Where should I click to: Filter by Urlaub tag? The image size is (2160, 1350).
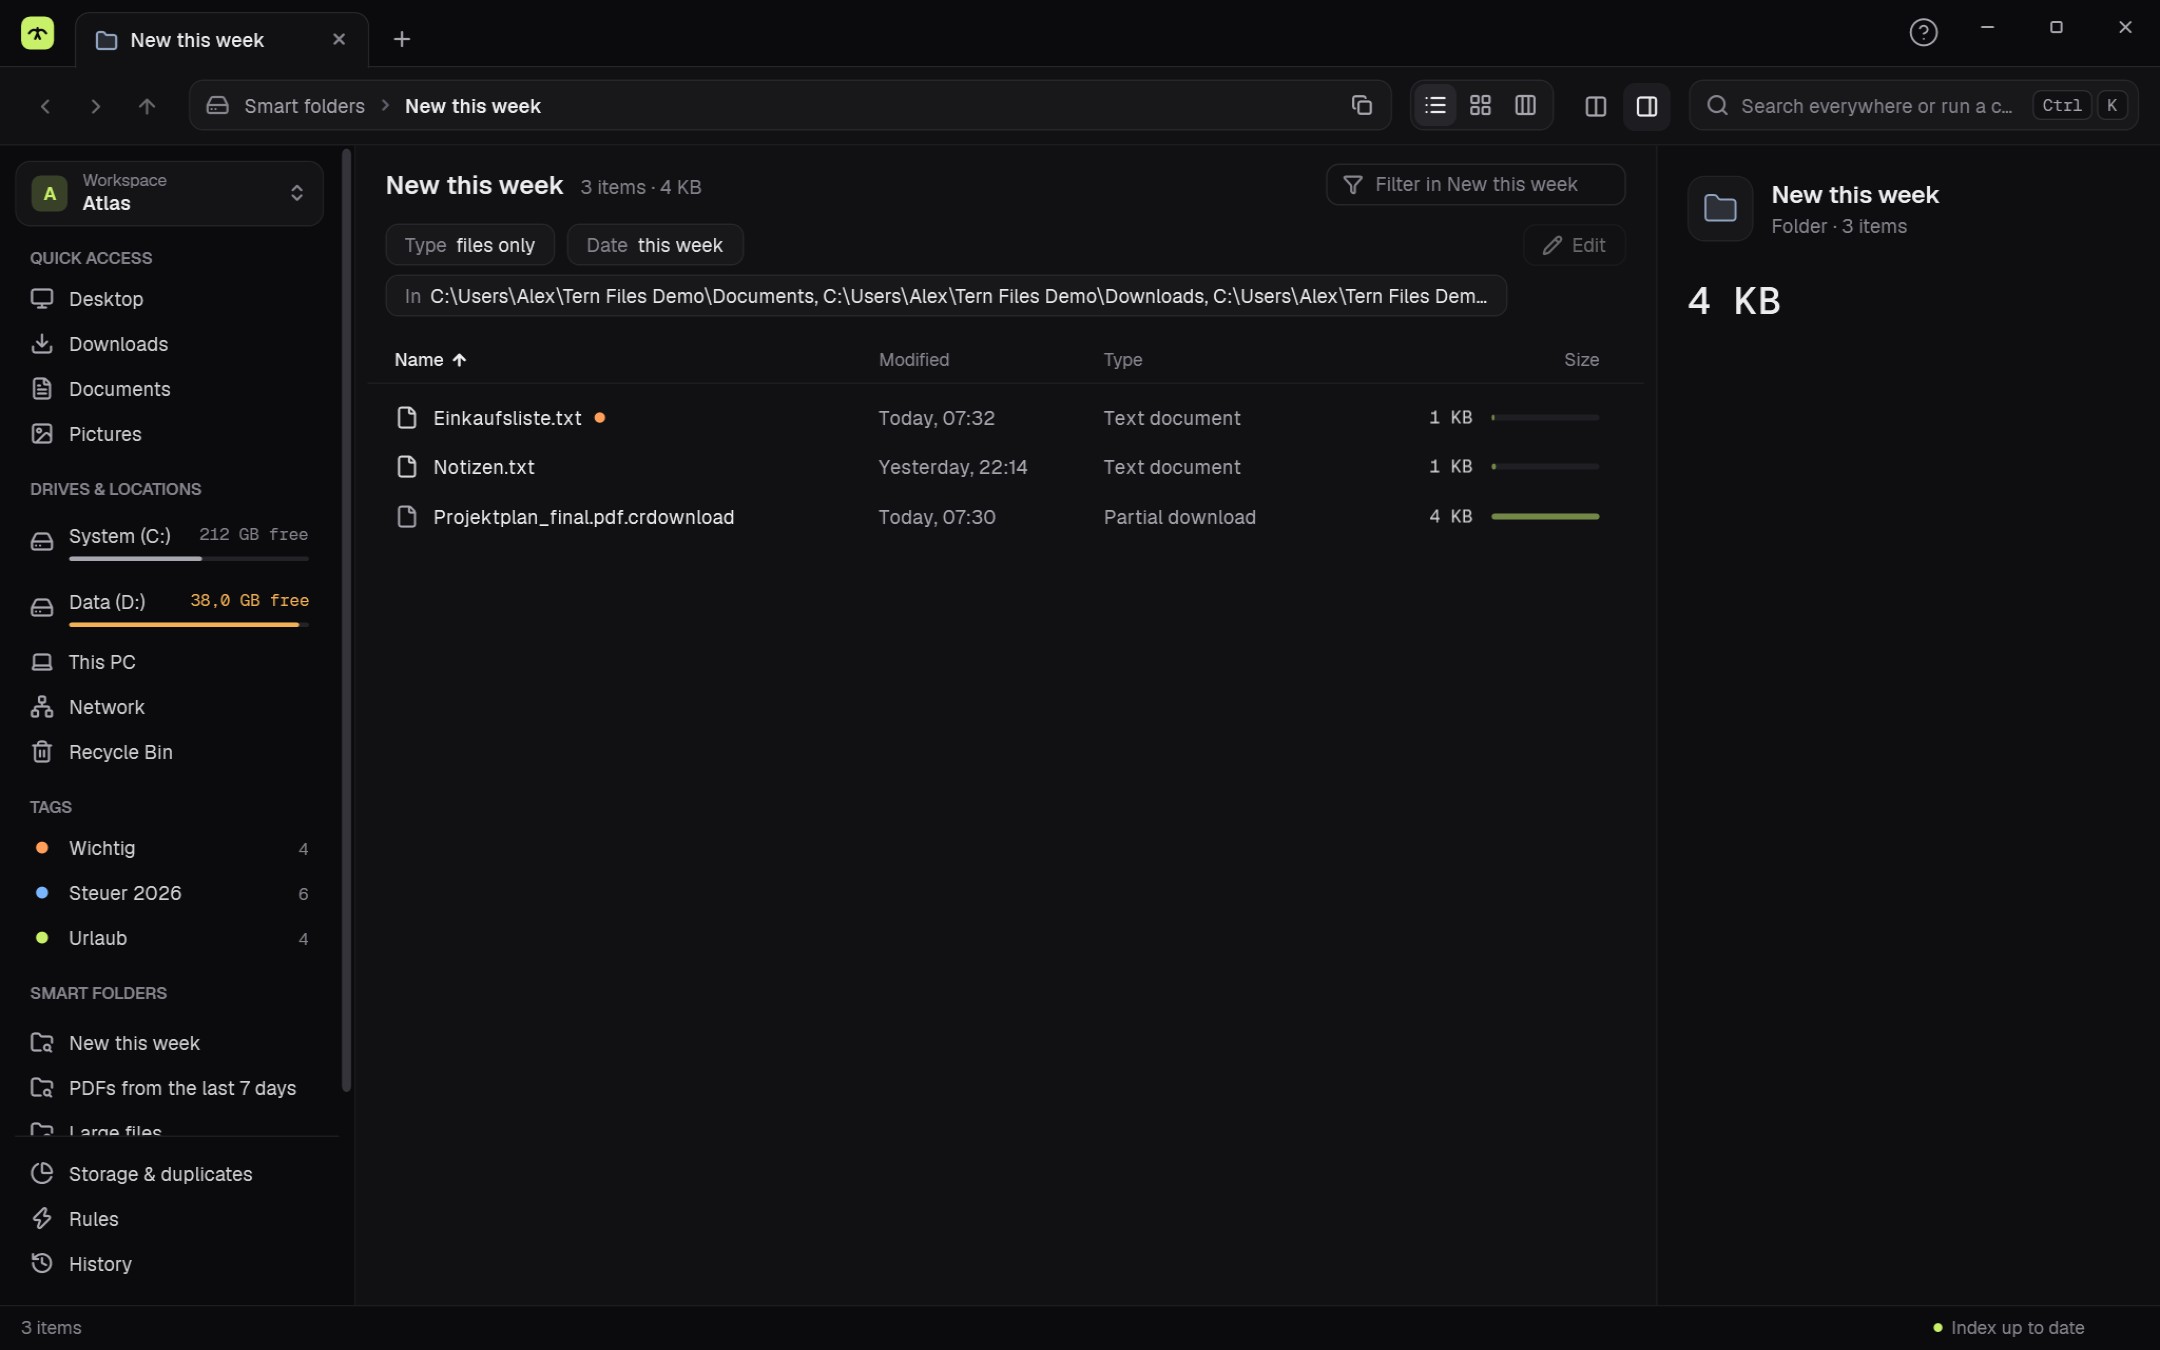pos(169,938)
